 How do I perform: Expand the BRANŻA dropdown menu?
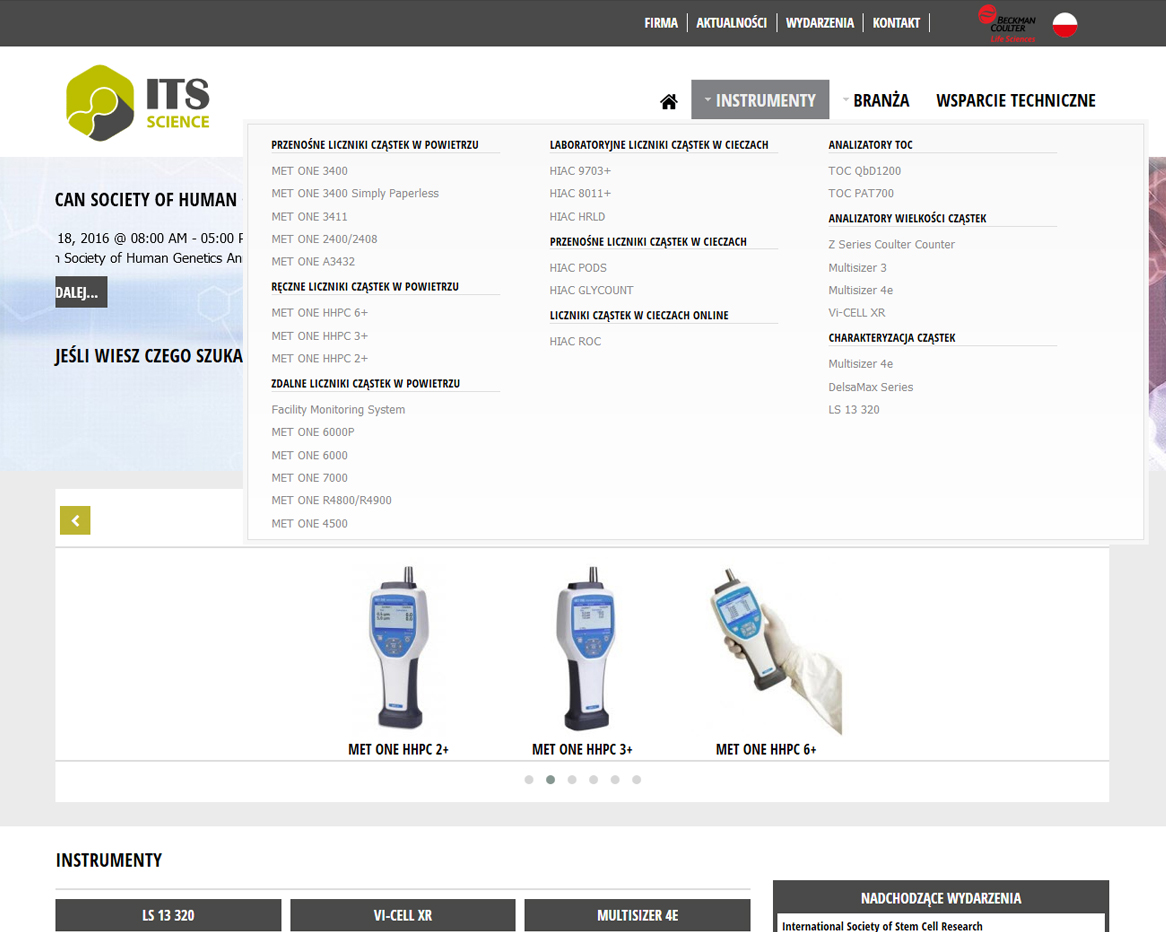pyautogui.click(x=876, y=100)
